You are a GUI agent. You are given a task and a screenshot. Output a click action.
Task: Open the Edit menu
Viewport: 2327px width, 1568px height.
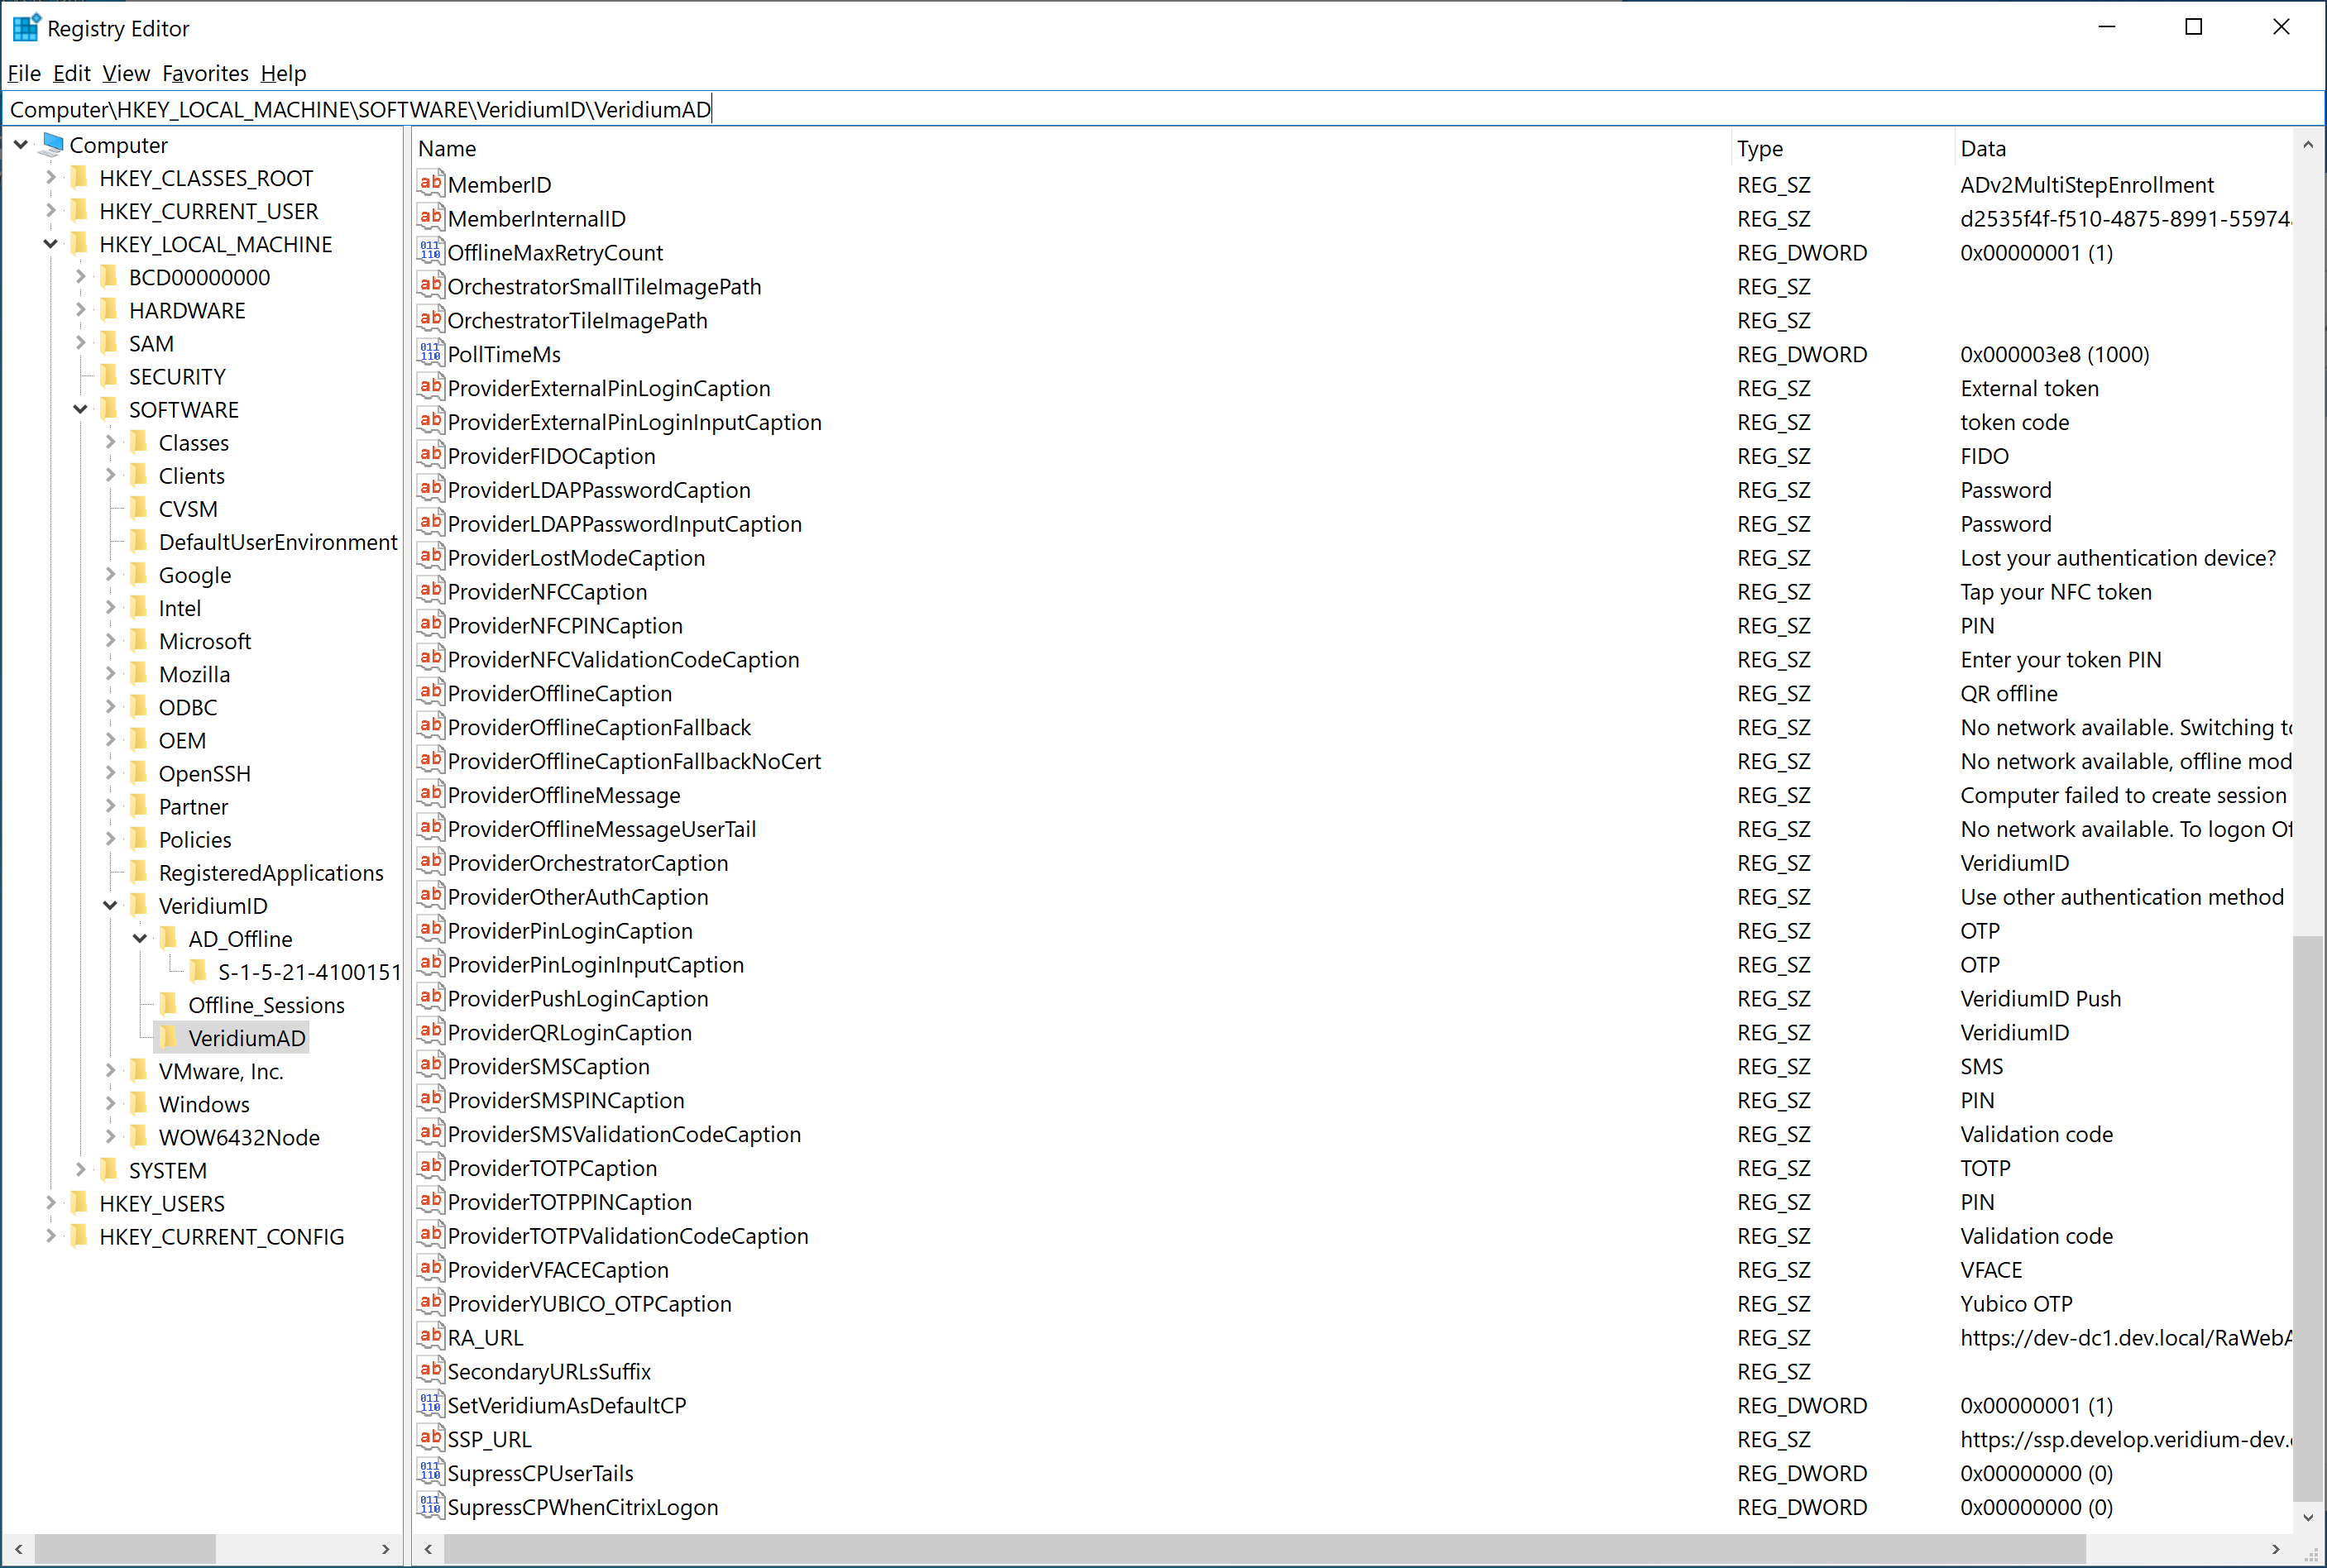[x=71, y=73]
